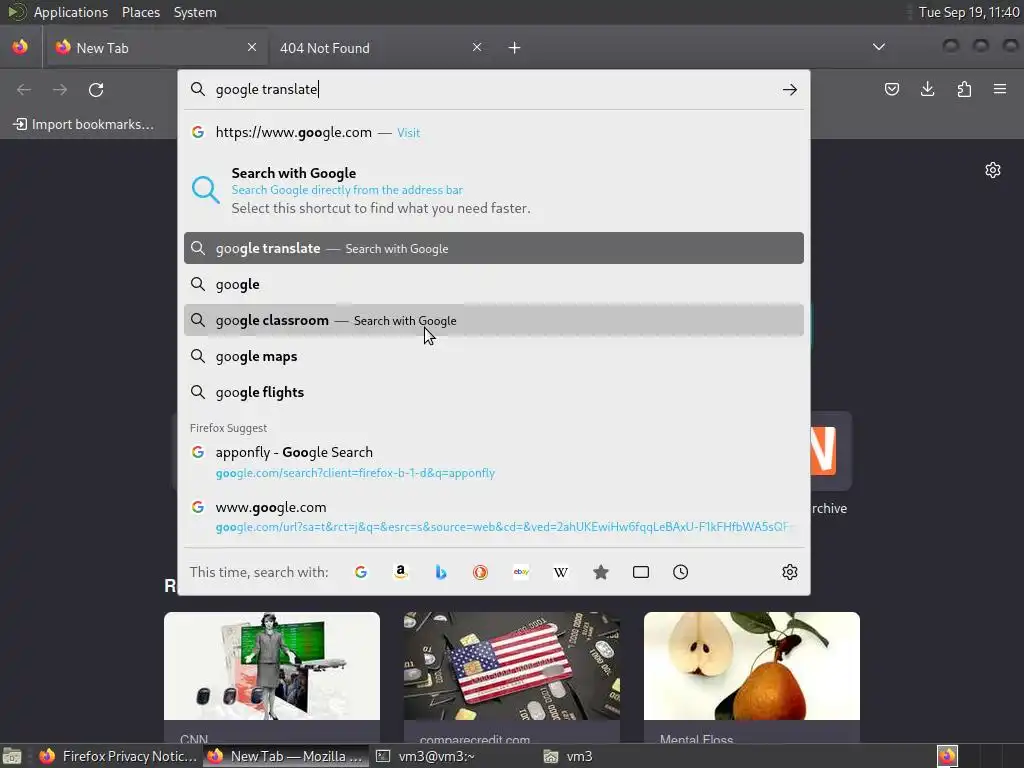The height and width of the screenshot is (768, 1024).
Task: Choose google translate search suggestion
Action: pos(494,248)
